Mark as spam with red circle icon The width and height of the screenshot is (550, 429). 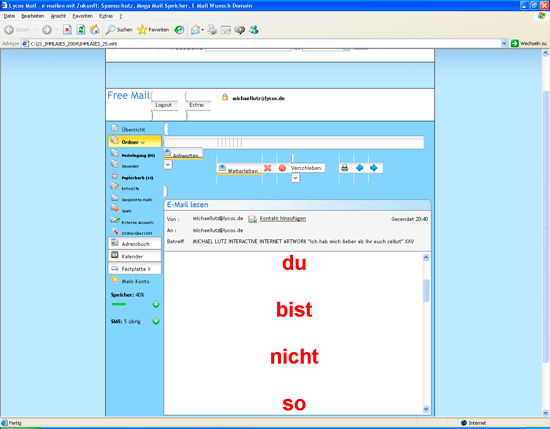point(282,168)
